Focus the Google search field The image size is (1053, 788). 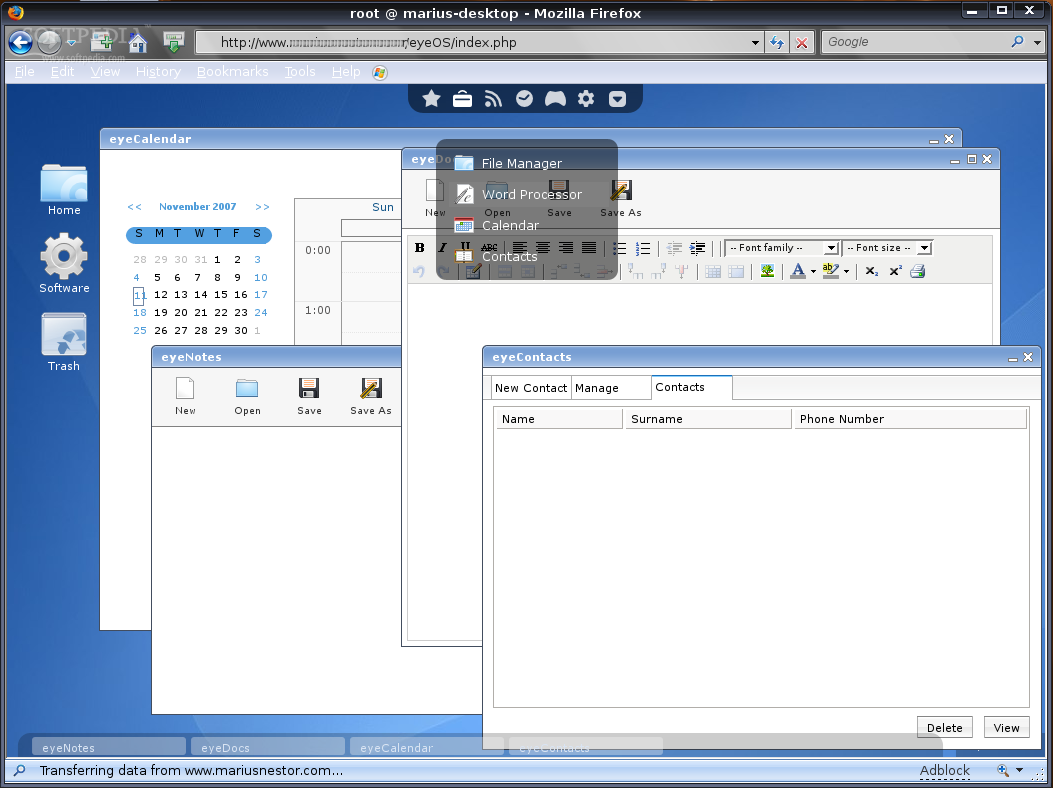pos(917,42)
